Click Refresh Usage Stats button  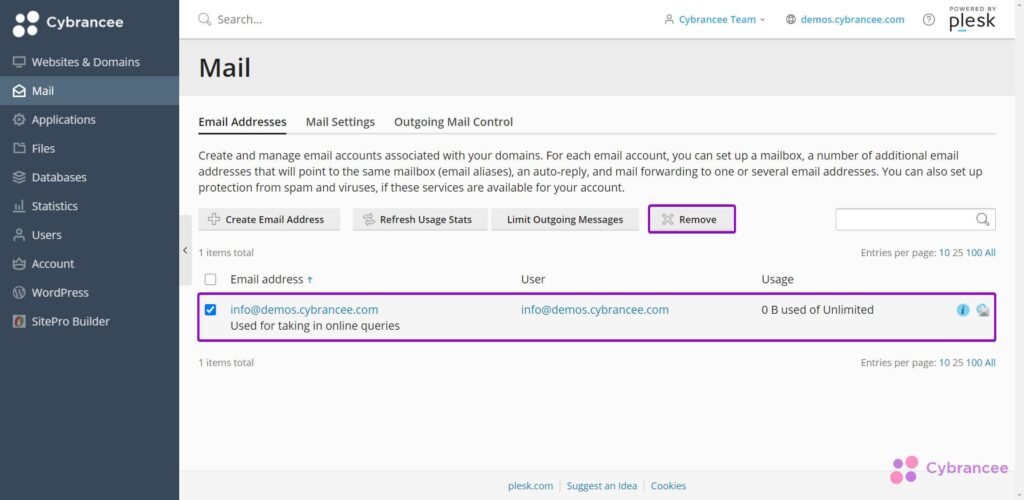[420, 219]
